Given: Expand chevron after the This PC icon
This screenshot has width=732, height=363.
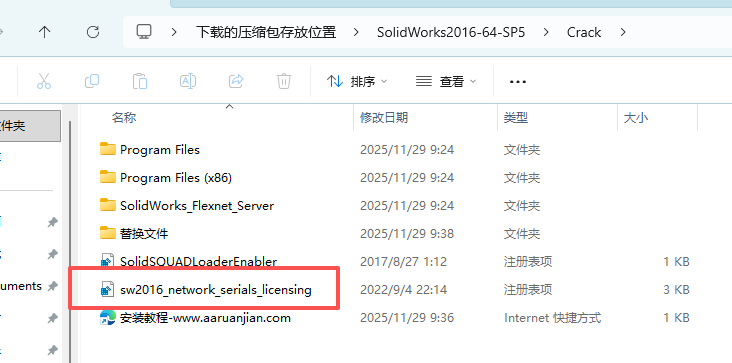Looking at the screenshot, I should [x=175, y=32].
